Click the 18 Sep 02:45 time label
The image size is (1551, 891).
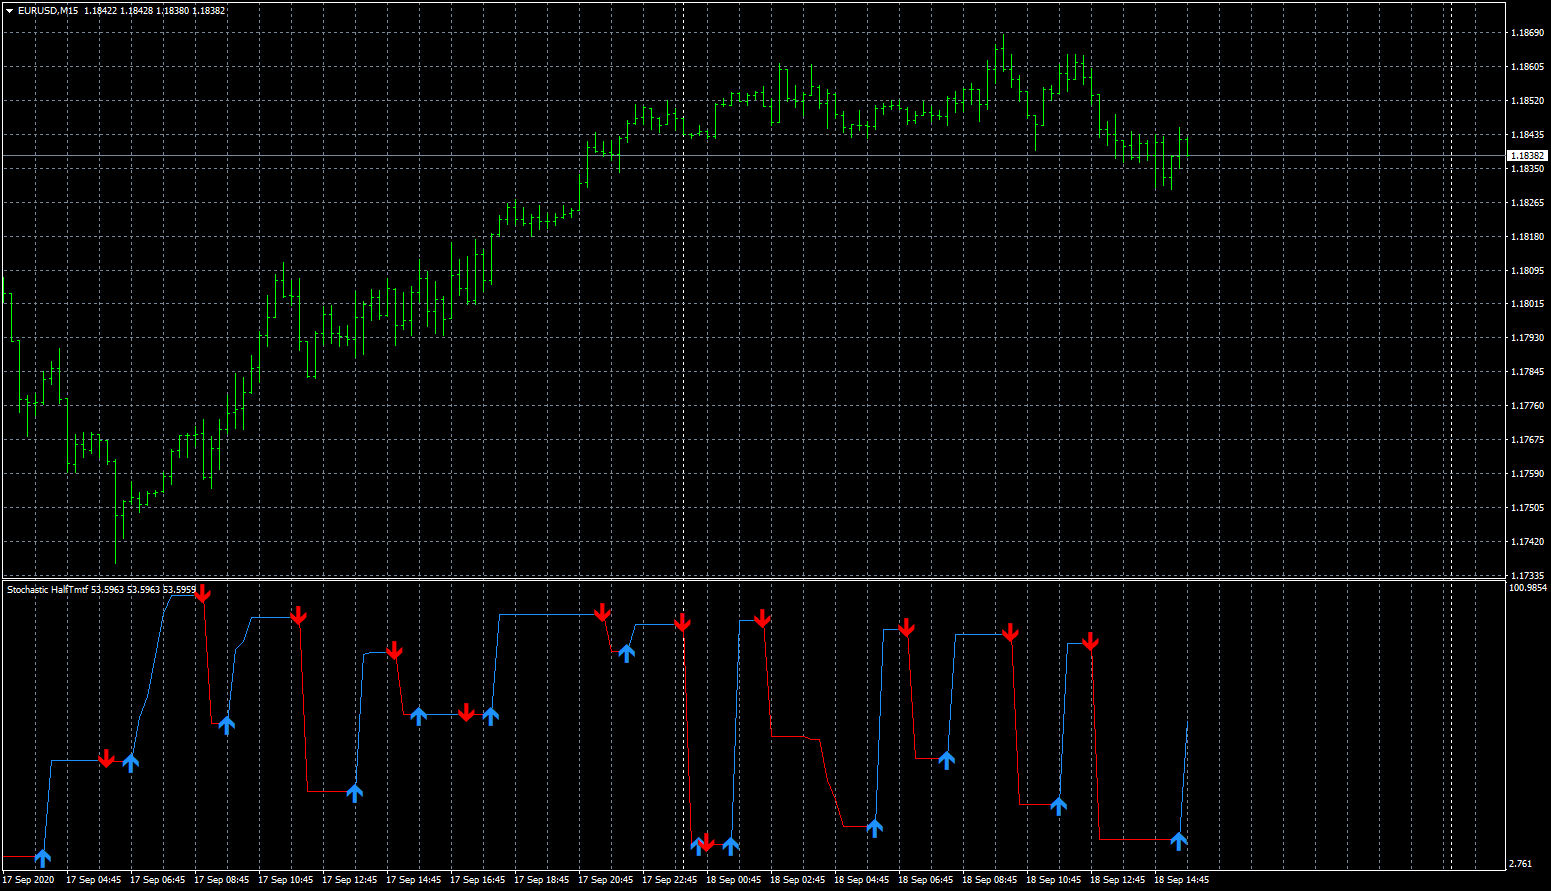[x=797, y=880]
